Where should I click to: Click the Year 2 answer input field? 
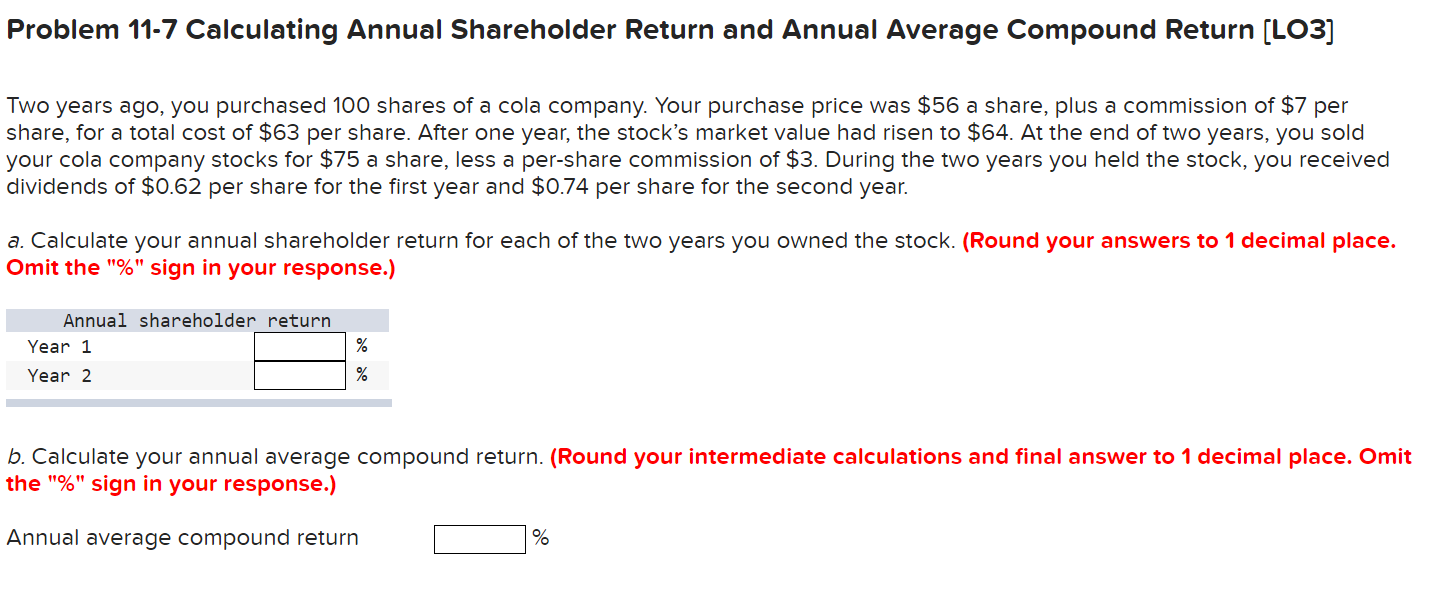tap(299, 375)
